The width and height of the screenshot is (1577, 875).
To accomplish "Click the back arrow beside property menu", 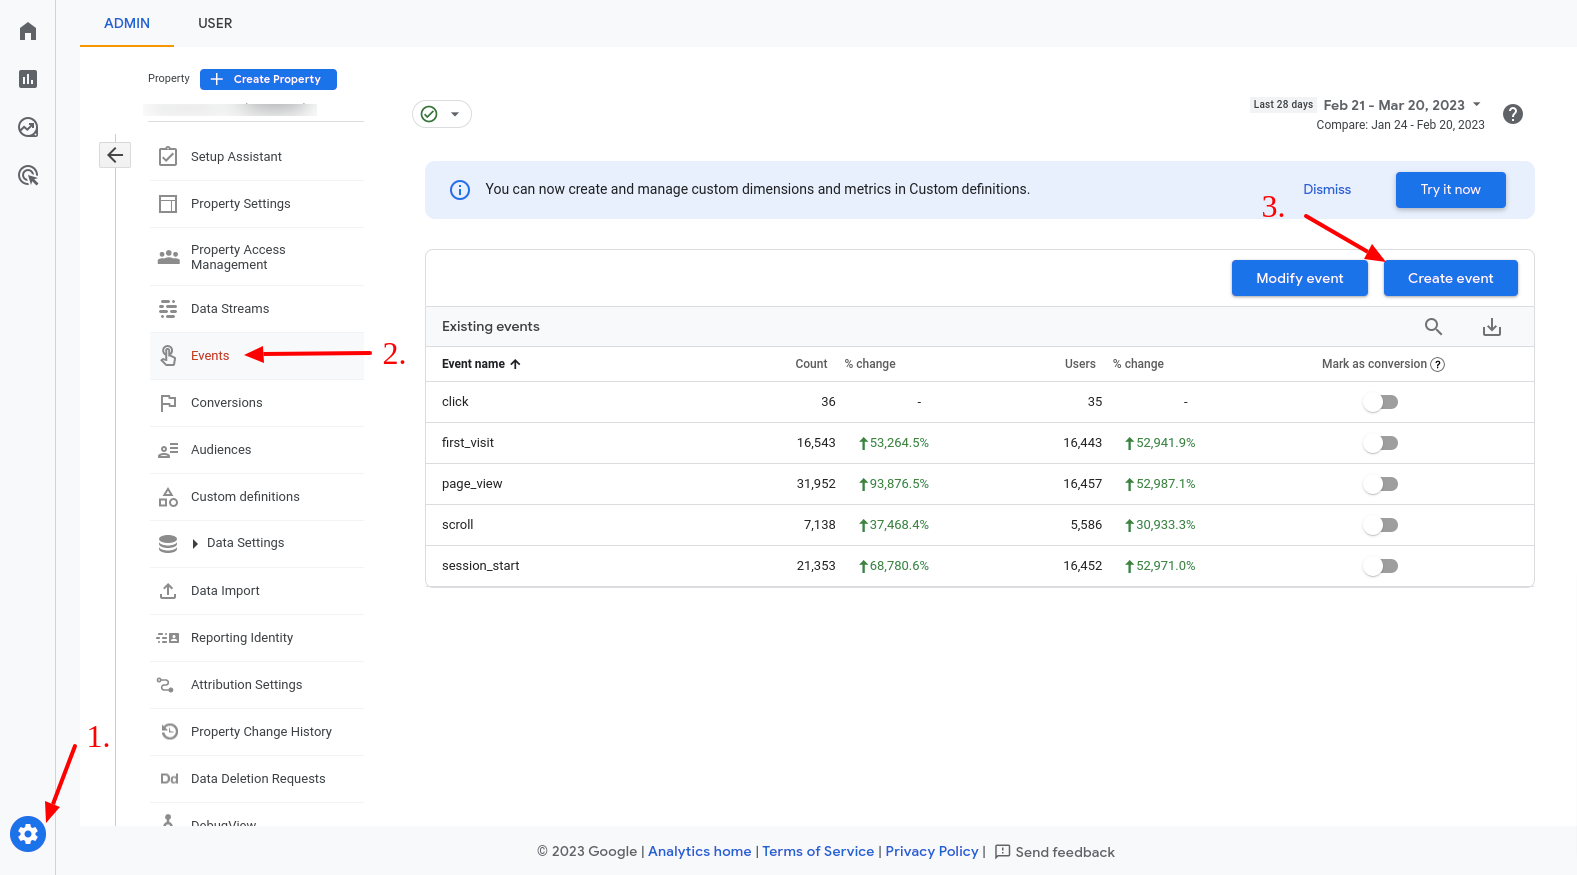I will tap(115, 155).
